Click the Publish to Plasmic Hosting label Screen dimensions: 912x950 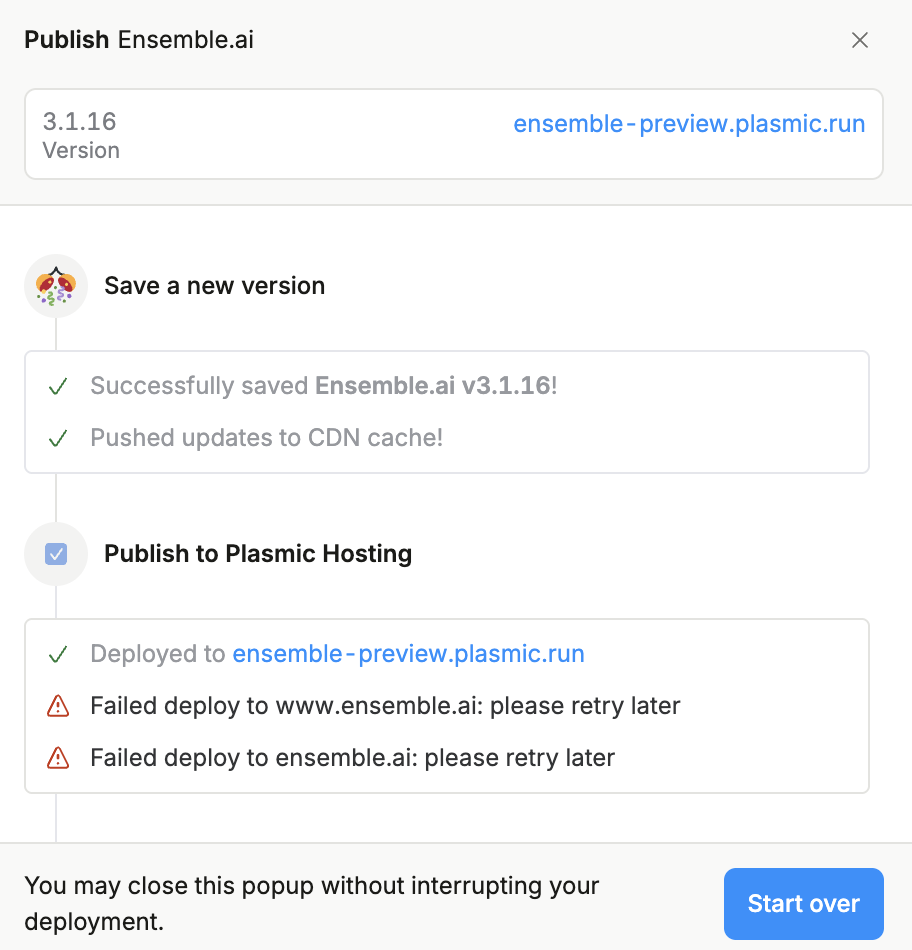258,554
